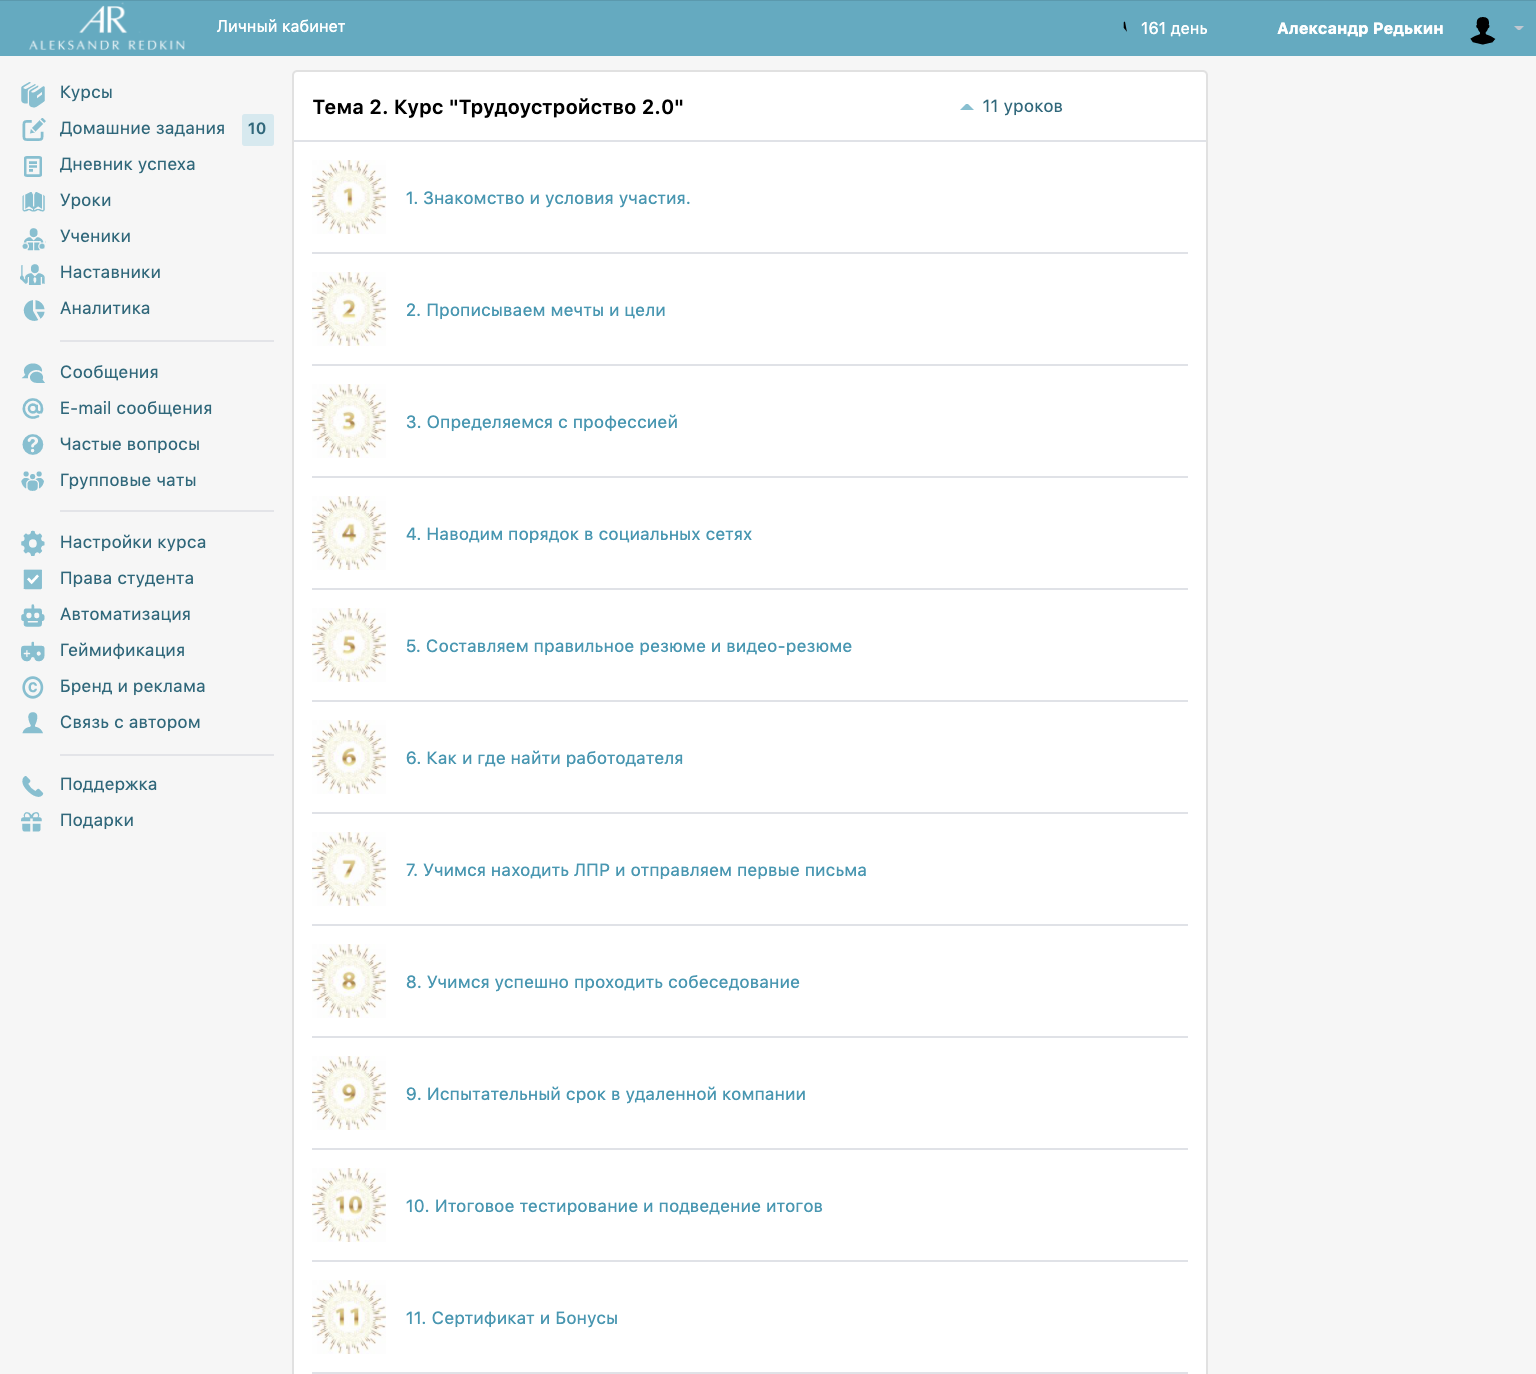Screen dimensions: 1536x1374
Task: Click the Автоматизация robot icon
Action: pos(33,615)
